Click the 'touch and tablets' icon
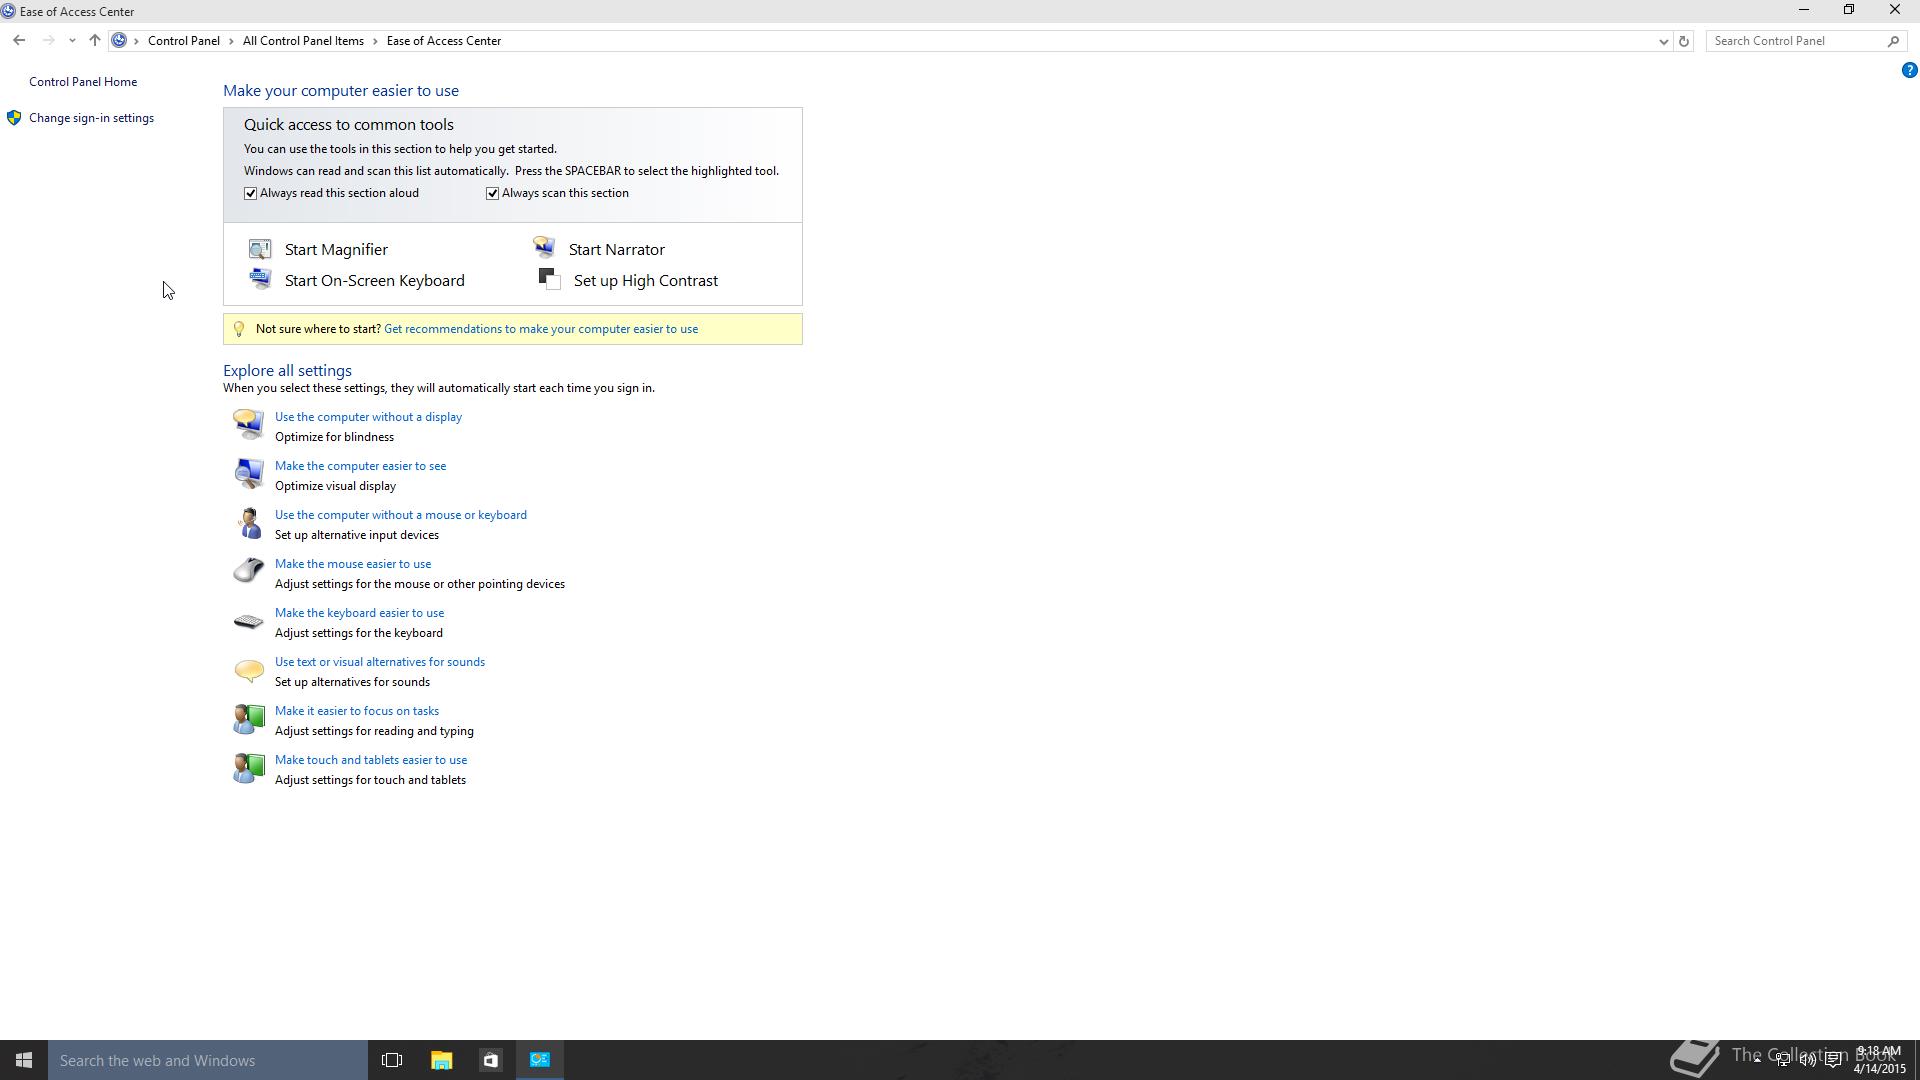The height and width of the screenshot is (1080, 1920). coord(248,767)
